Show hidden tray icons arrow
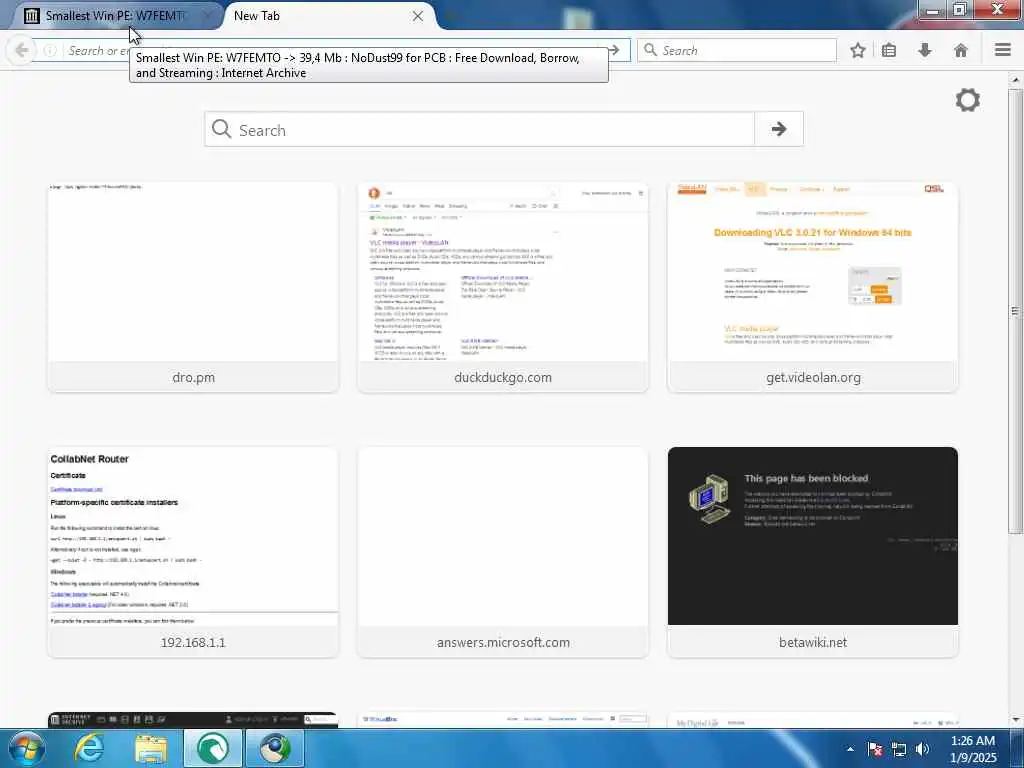 click(x=850, y=749)
